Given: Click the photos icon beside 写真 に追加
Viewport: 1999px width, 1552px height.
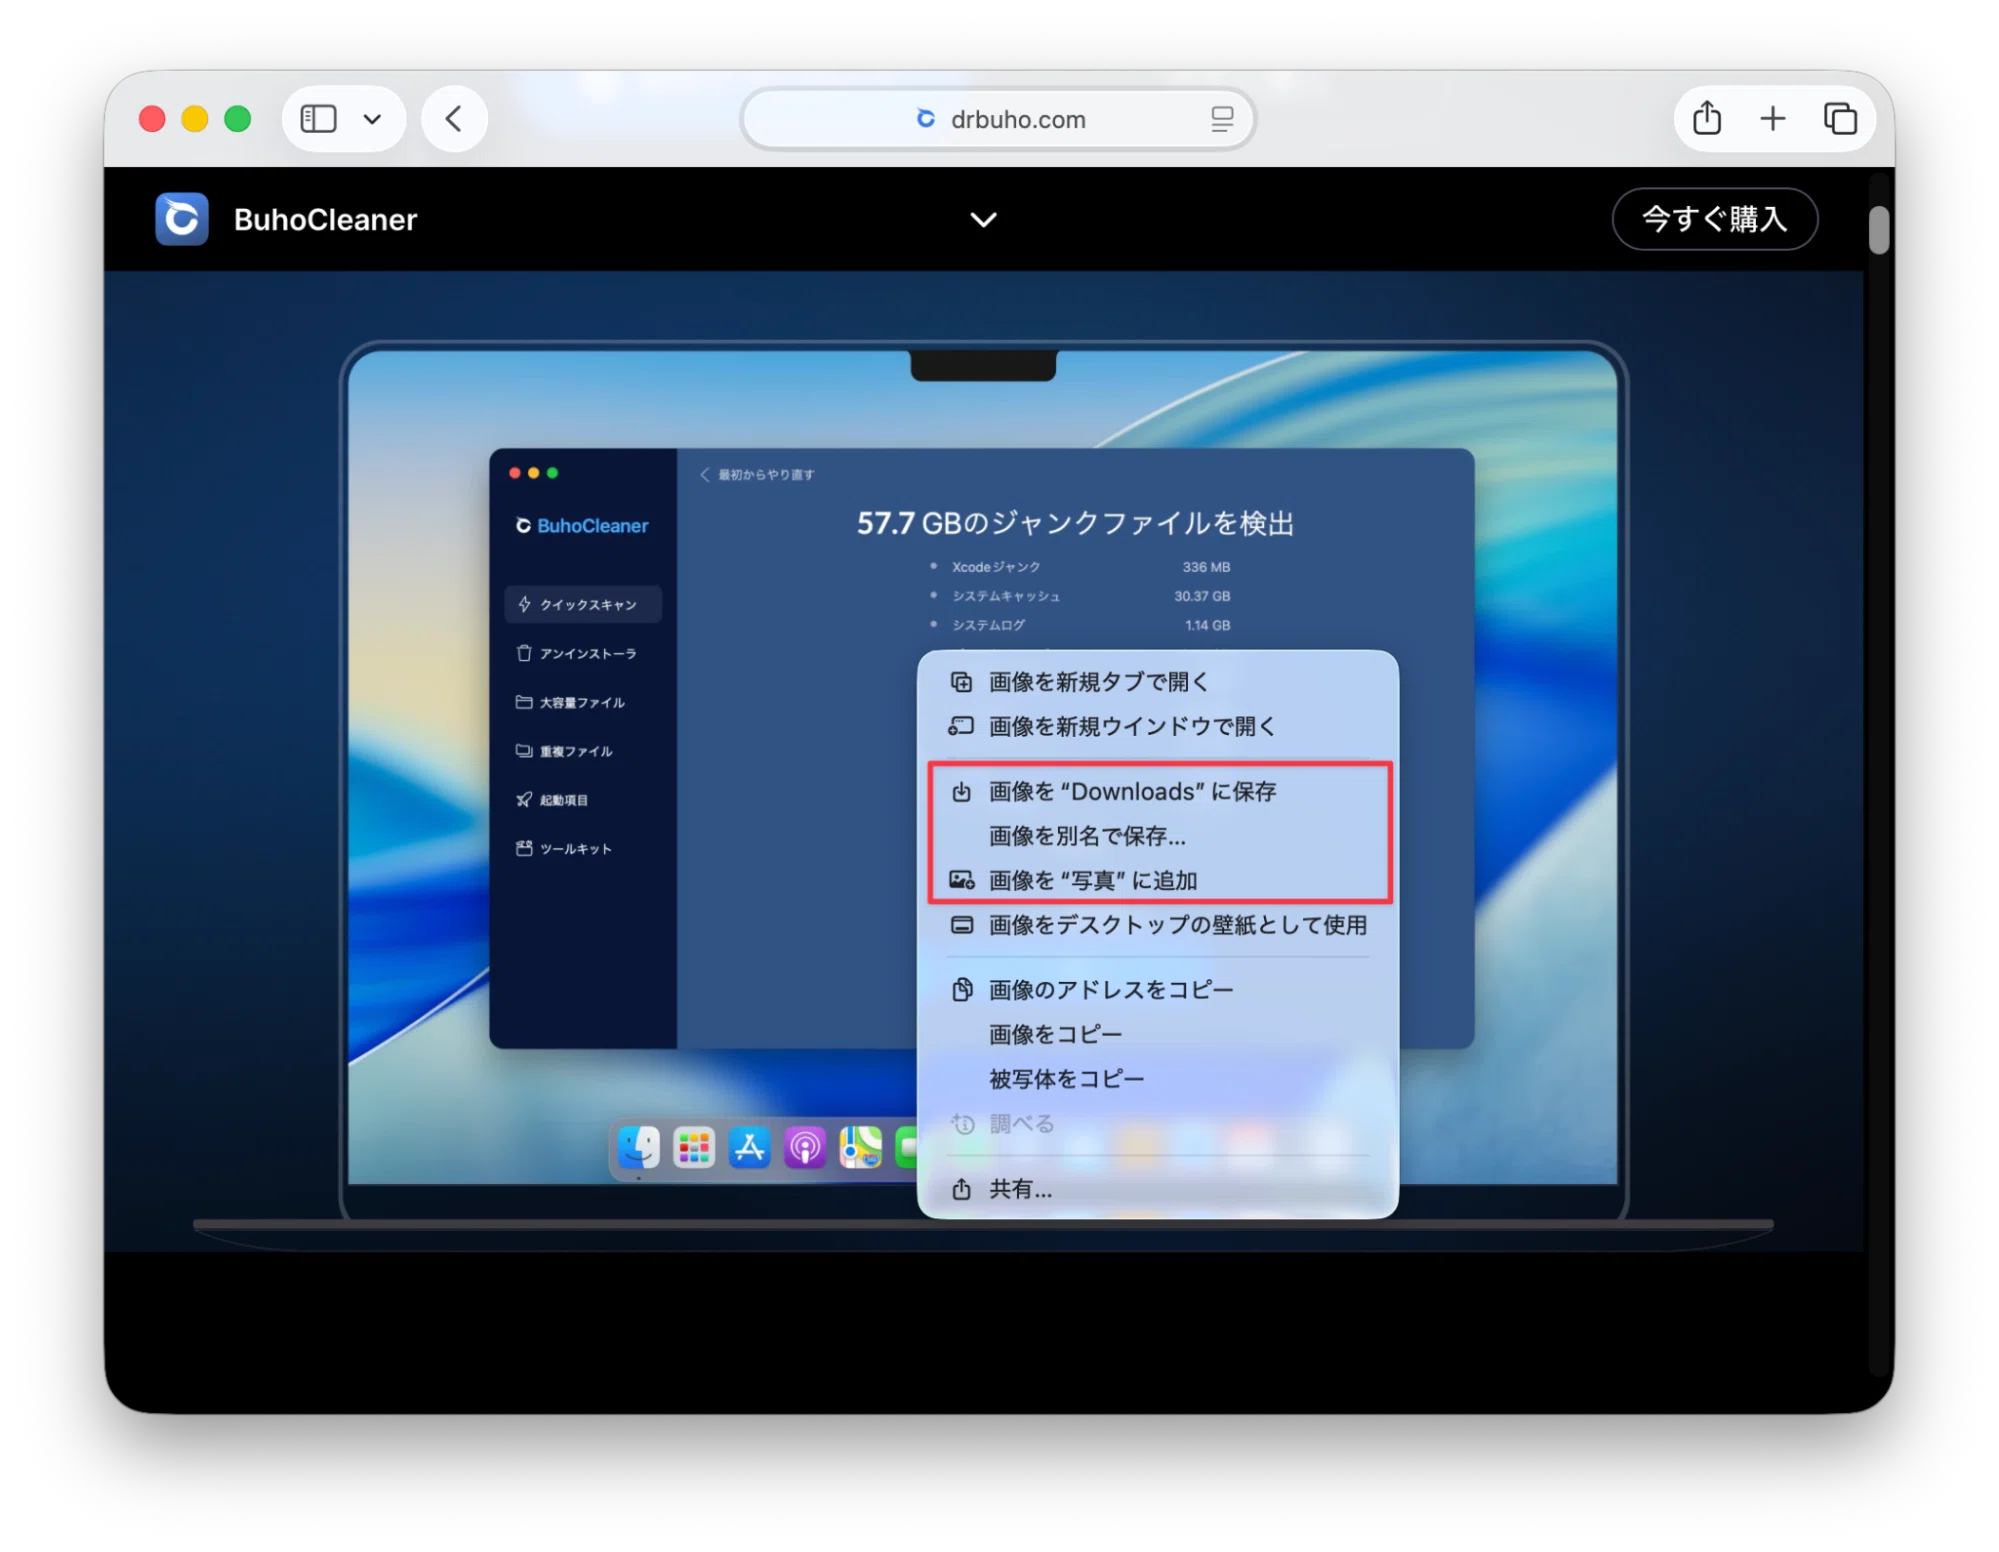Looking at the screenshot, I should (961, 880).
